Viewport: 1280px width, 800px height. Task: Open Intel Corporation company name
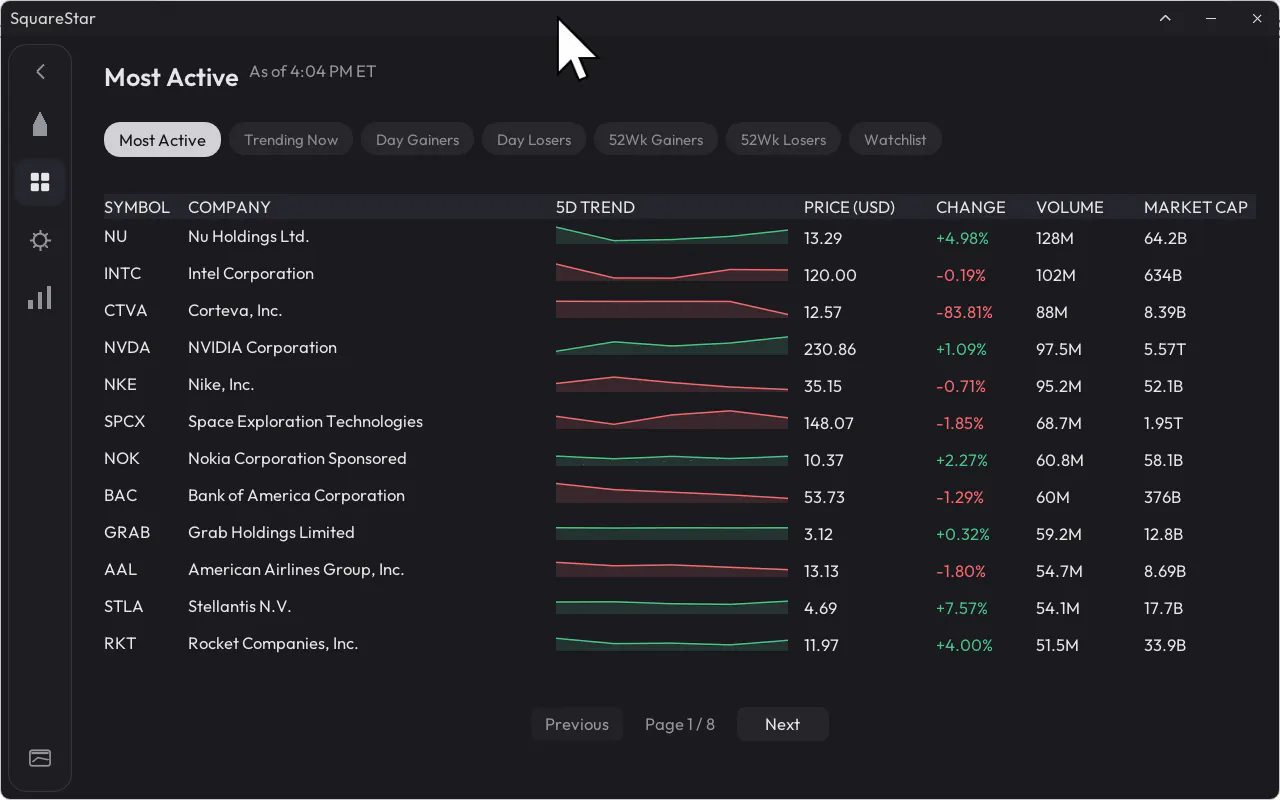(250, 273)
